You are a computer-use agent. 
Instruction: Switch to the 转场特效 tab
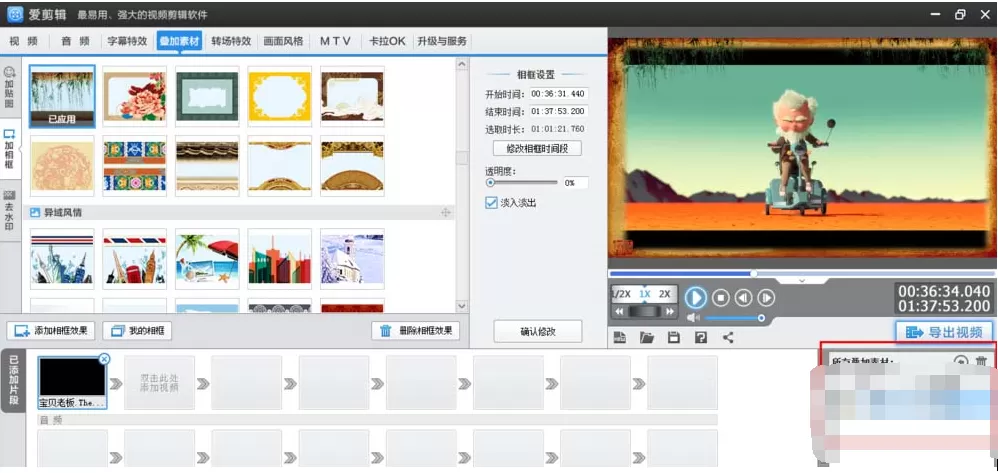pyautogui.click(x=232, y=41)
